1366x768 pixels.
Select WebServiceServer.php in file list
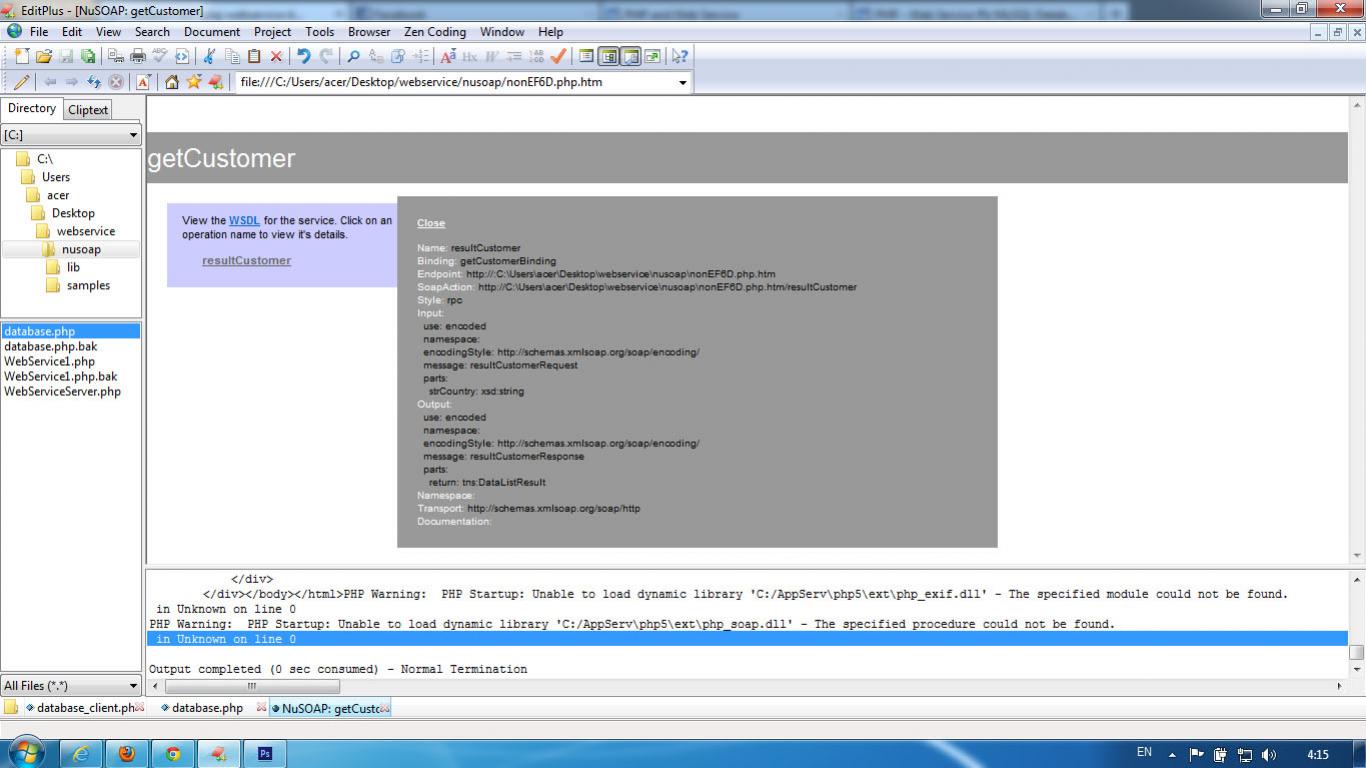pyautogui.click(x=62, y=391)
